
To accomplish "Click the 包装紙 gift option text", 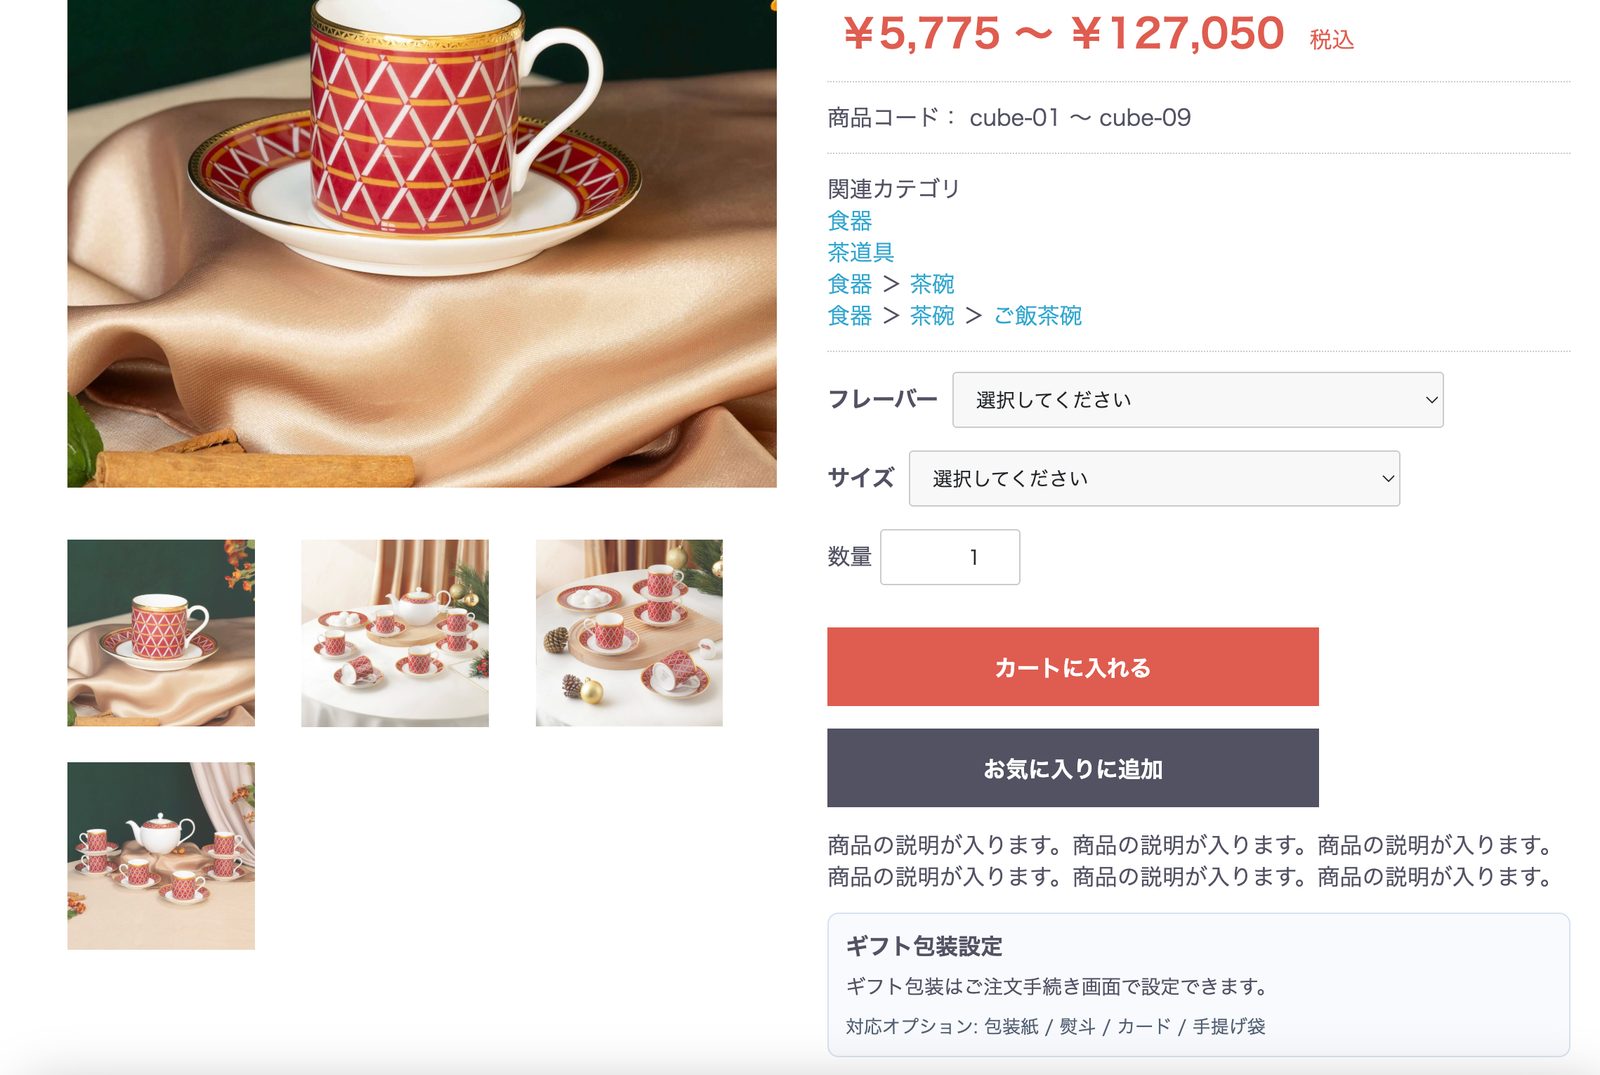I will click(1010, 1025).
